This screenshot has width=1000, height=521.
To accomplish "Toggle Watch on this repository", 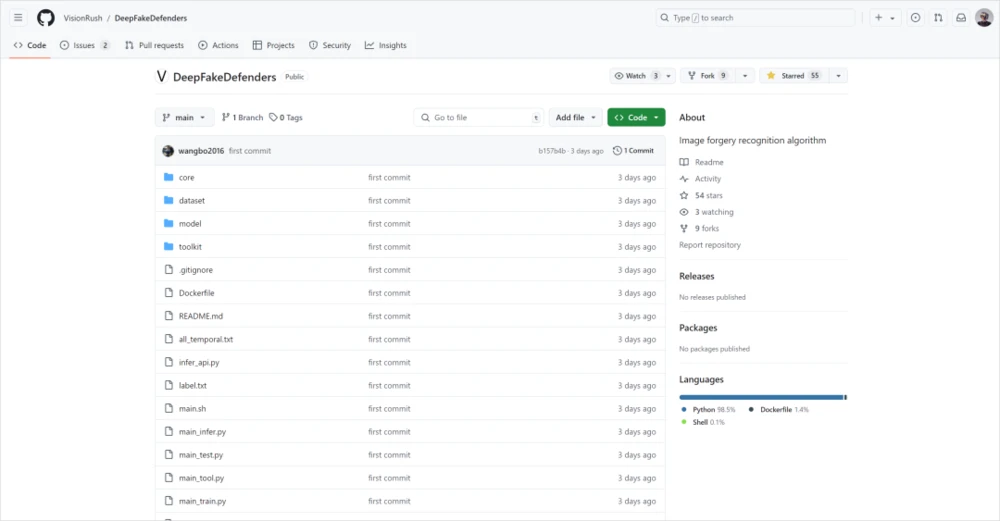I will coord(636,76).
